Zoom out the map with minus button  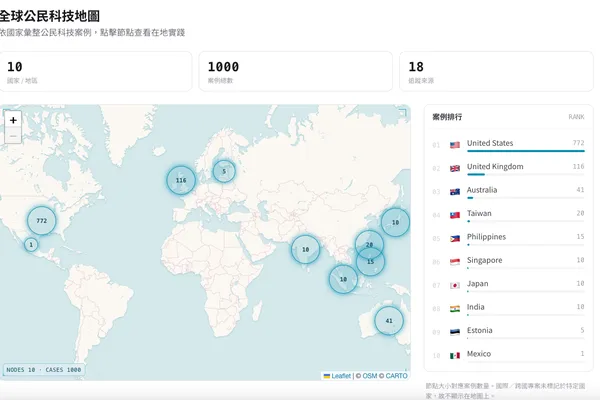pyautogui.click(x=13, y=136)
